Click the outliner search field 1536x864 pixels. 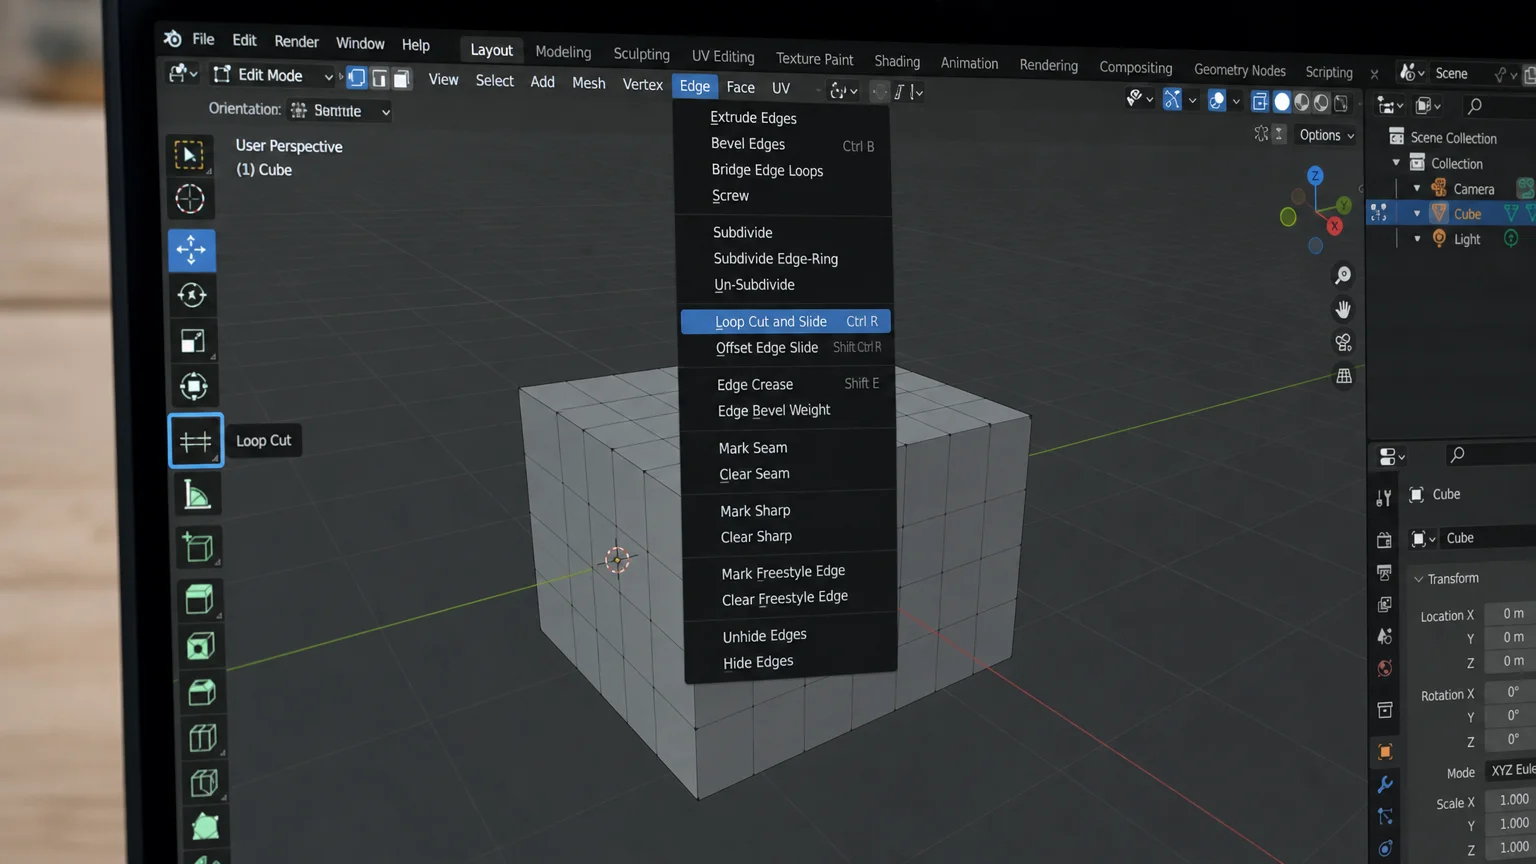[x=1498, y=106]
